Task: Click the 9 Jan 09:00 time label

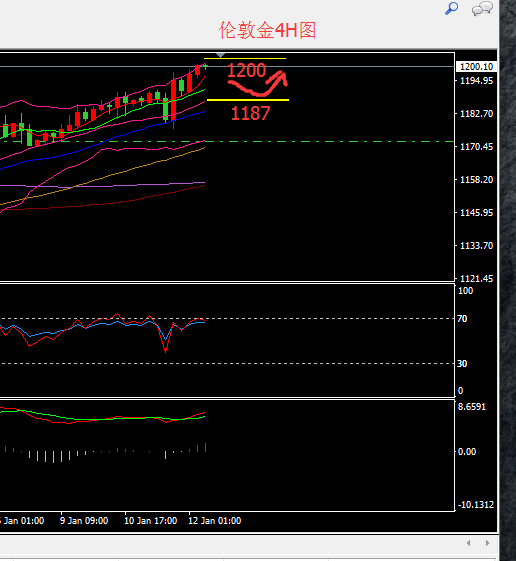Action: pos(84,521)
